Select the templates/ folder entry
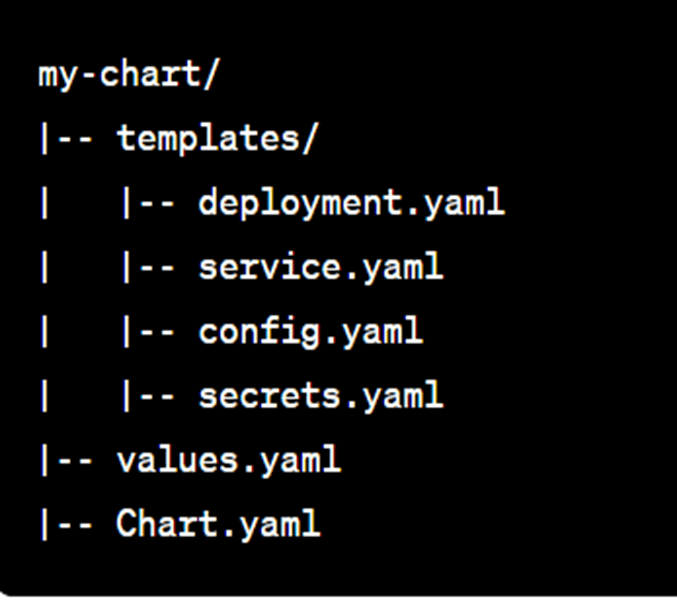 (217, 138)
